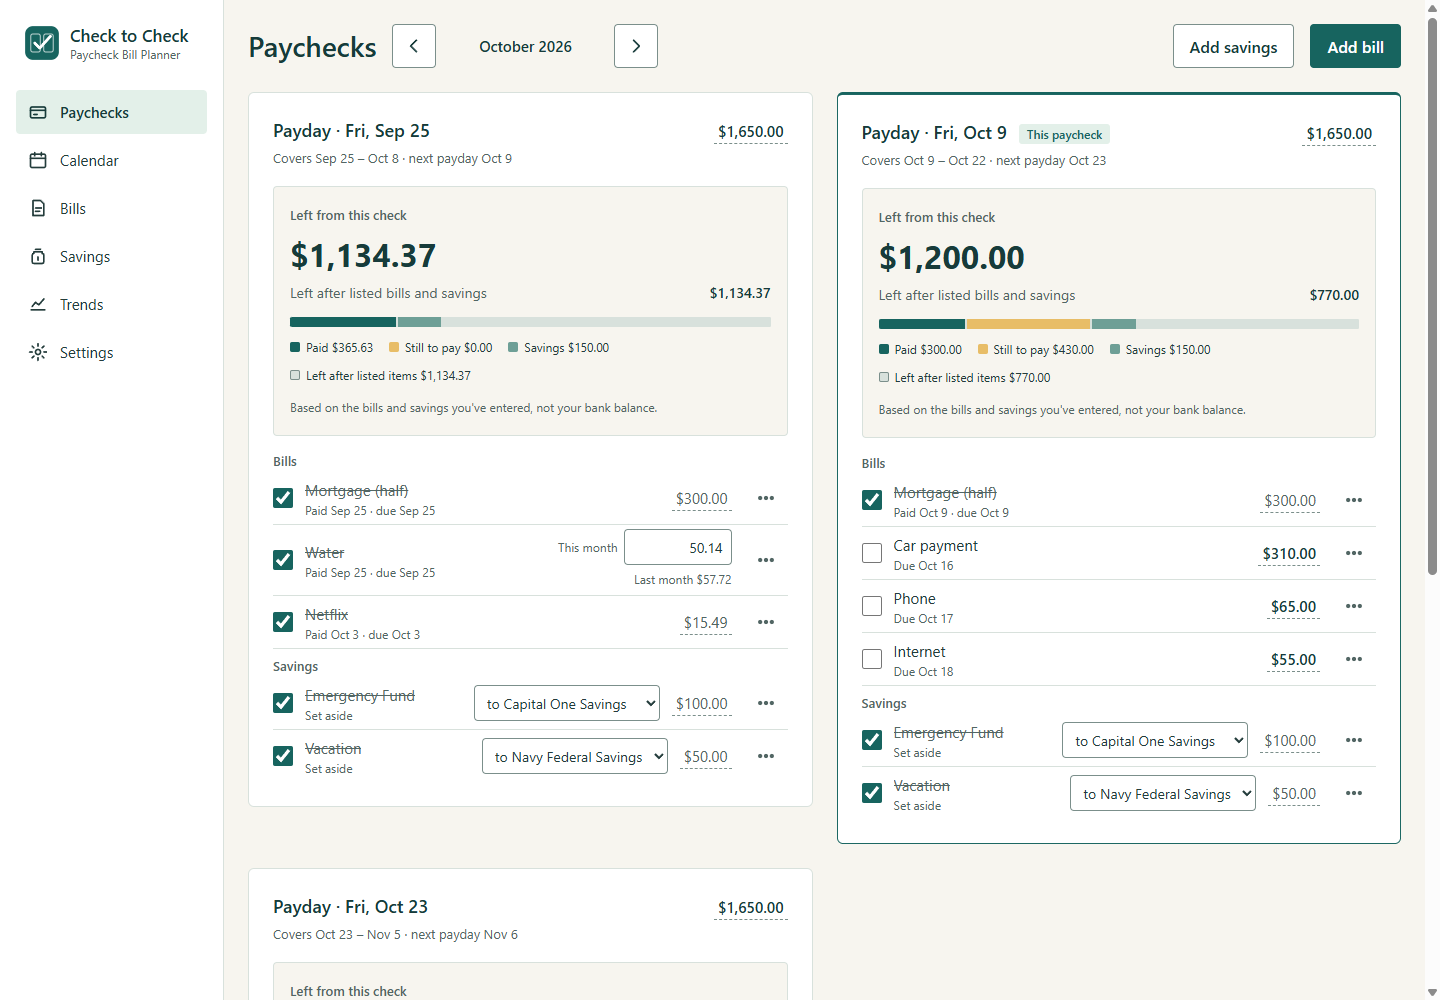Image resolution: width=1440 pixels, height=1000 pixels.
Task: Open more options for Oct 9 Emergency Fund
Action: coord(1354,740)
